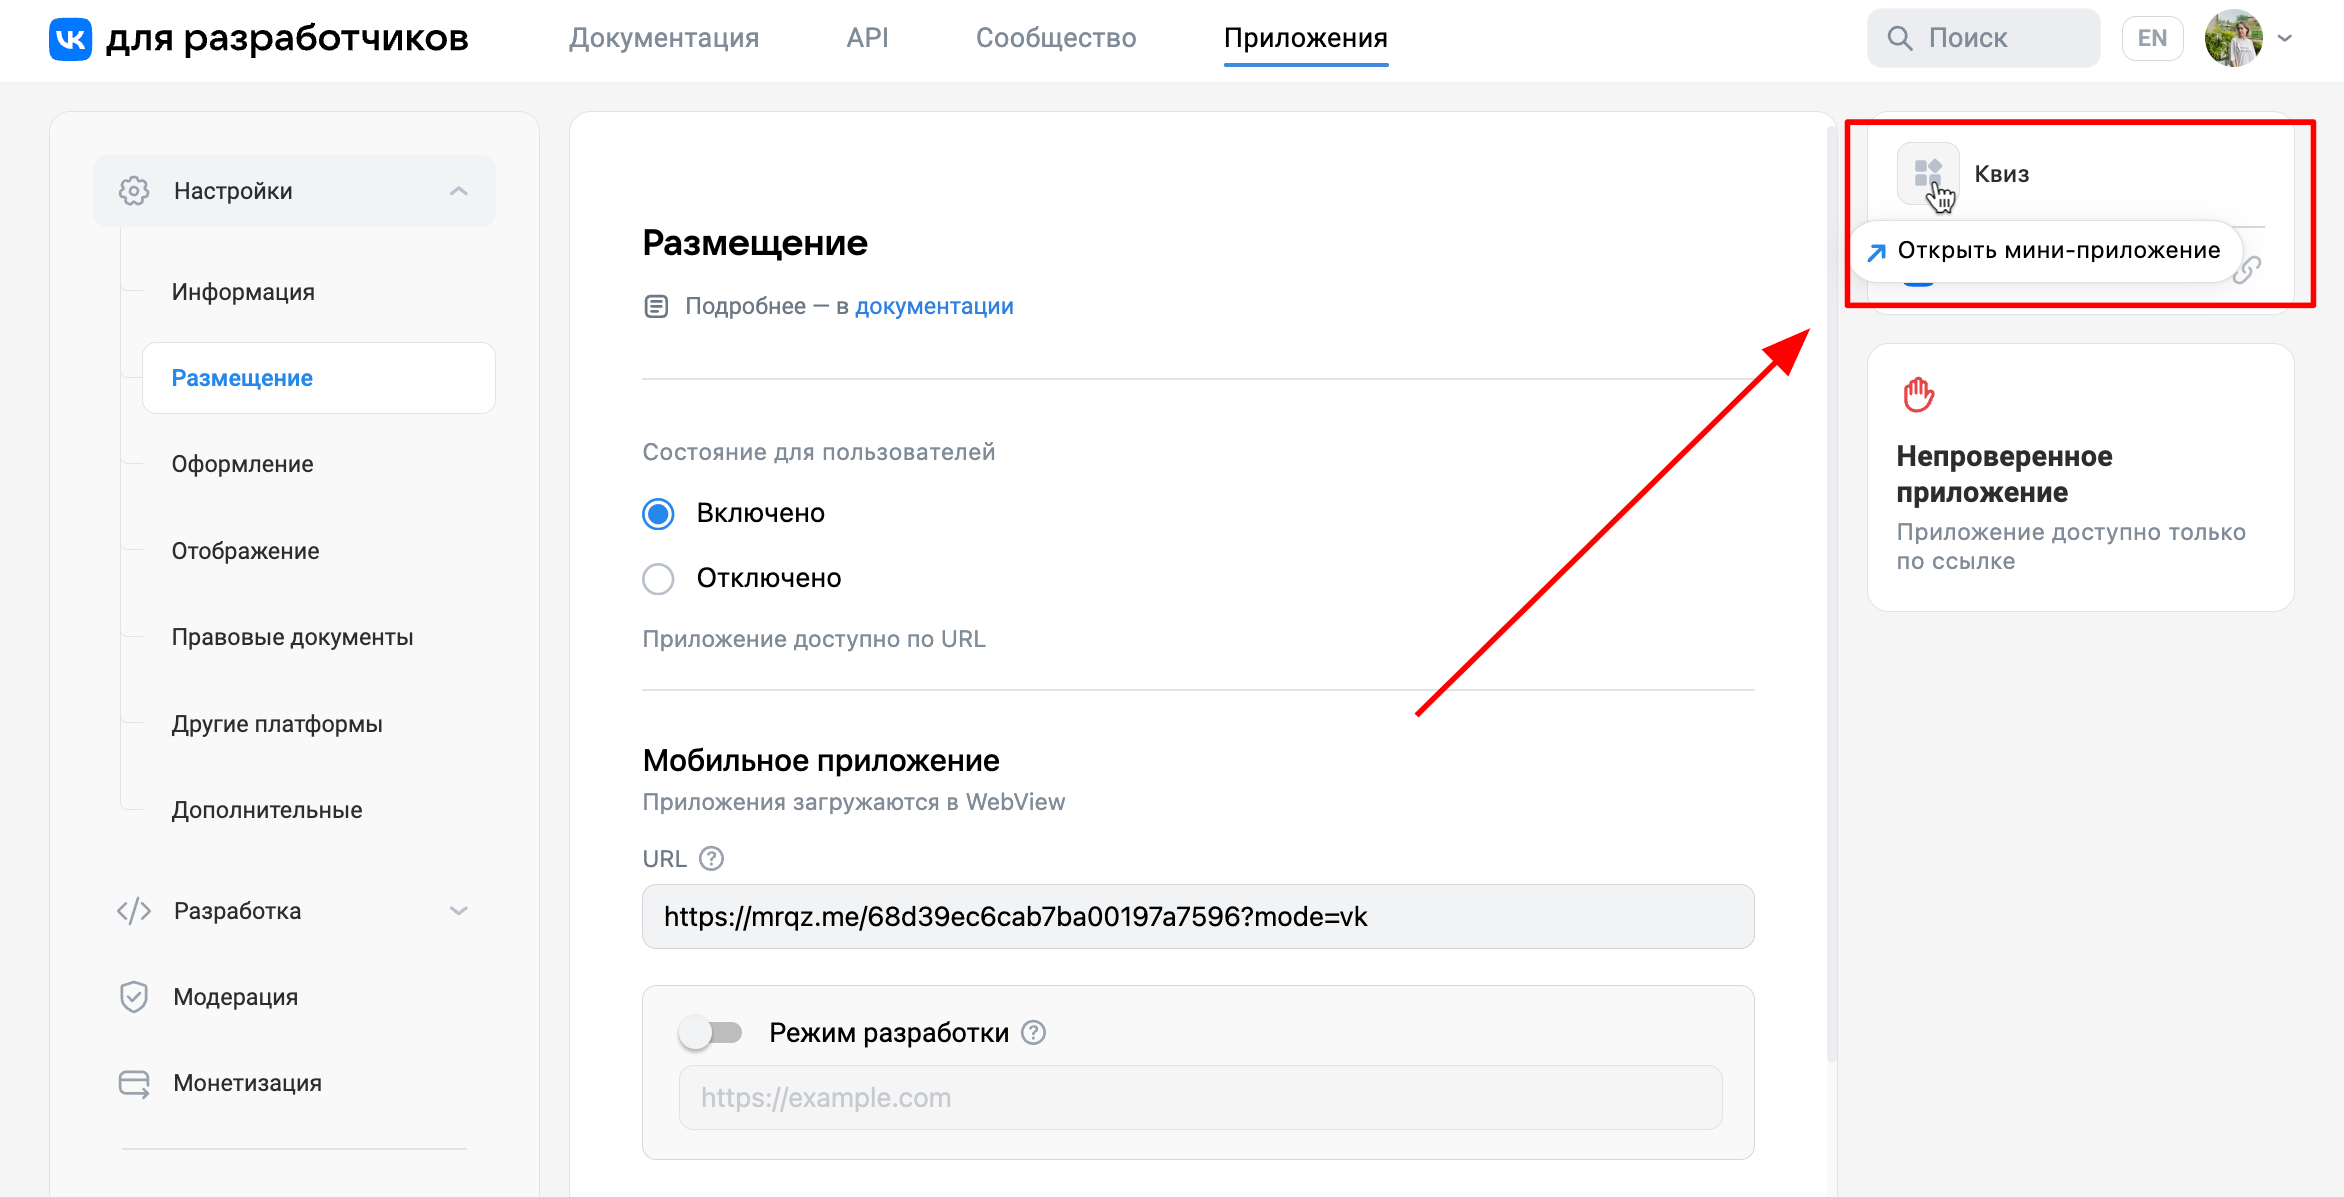Expand the Разработка section
The width and height of the screenshot is (2344, 1197).
pos(459,911)
